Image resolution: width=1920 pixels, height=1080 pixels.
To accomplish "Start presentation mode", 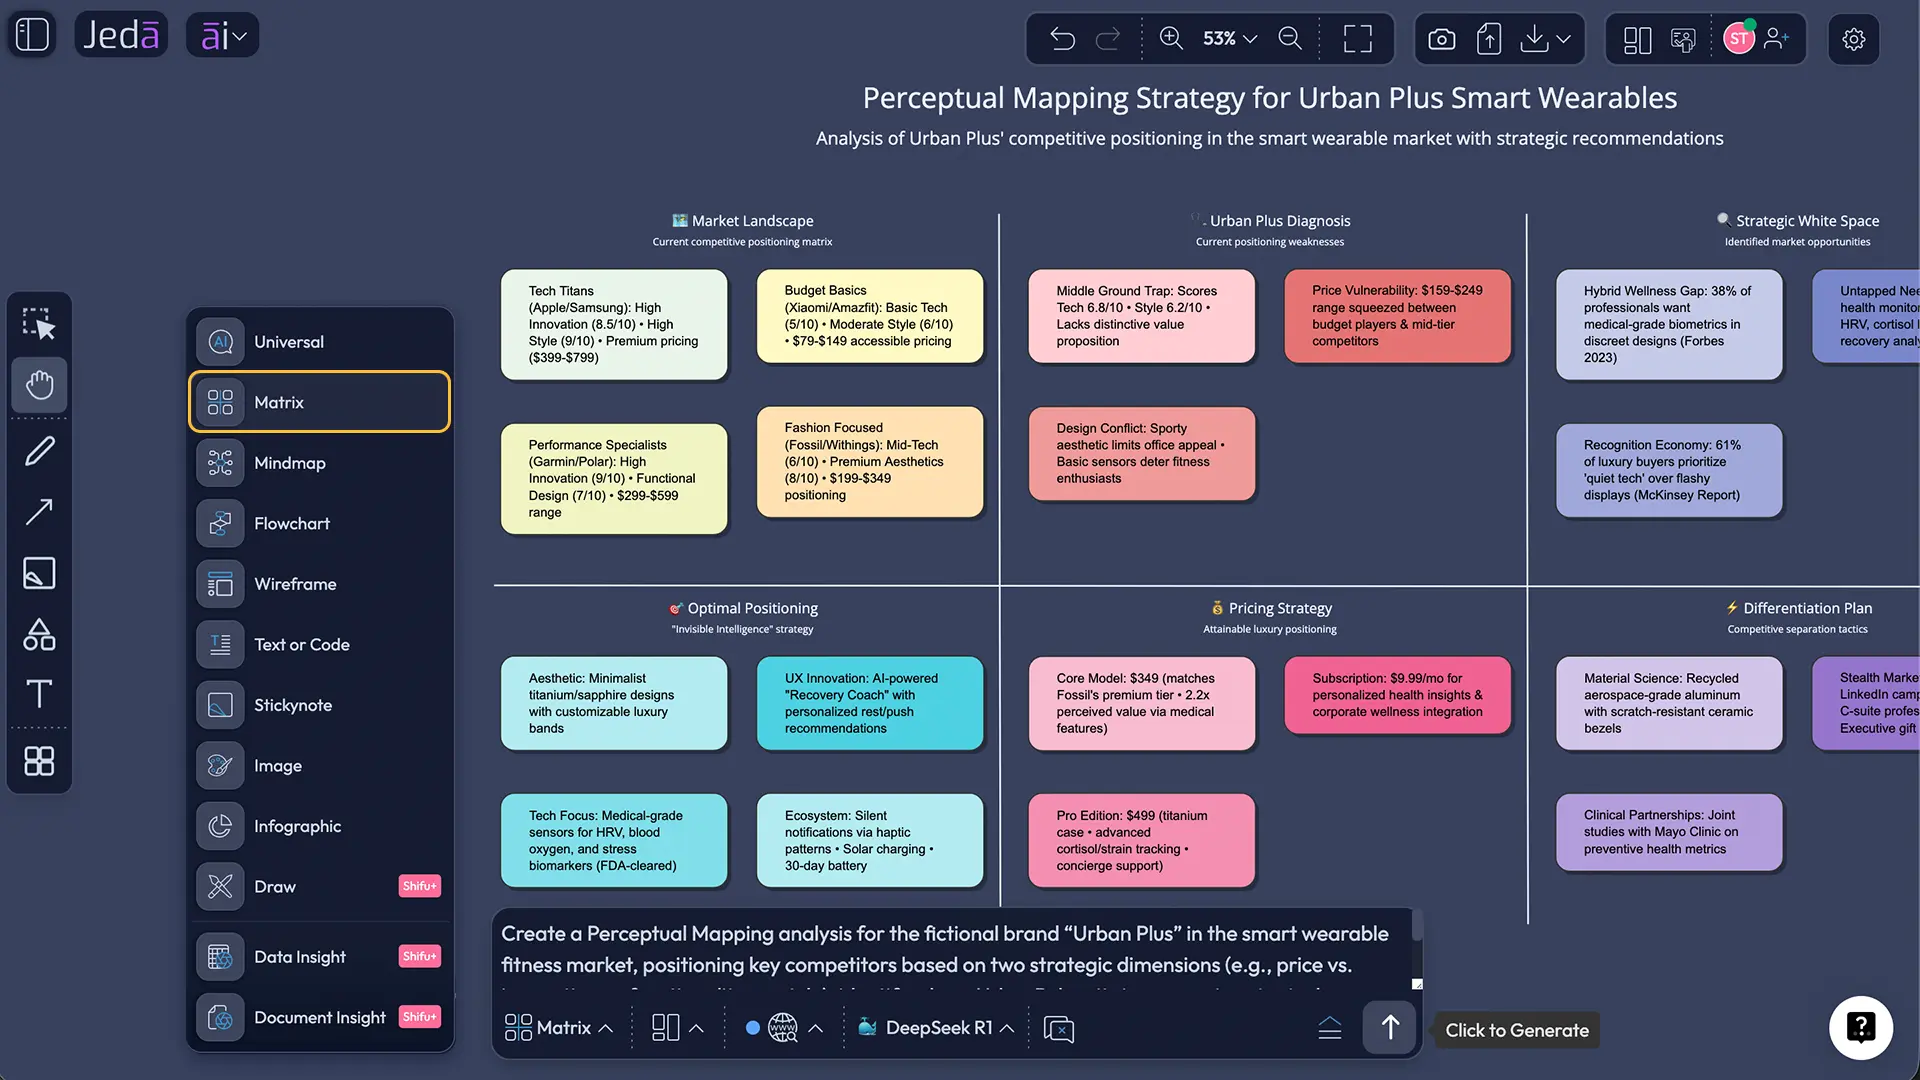I will (1684, 39).
